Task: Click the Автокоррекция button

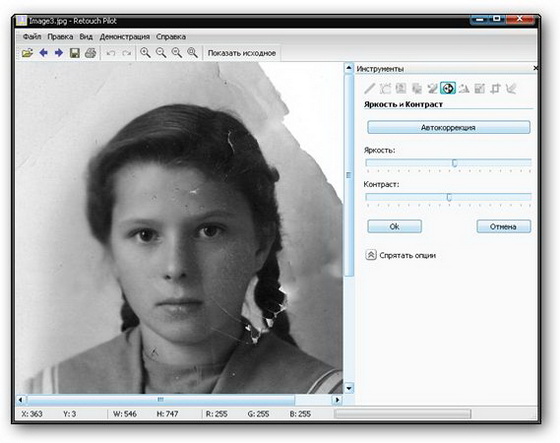Action: (449, 128)
